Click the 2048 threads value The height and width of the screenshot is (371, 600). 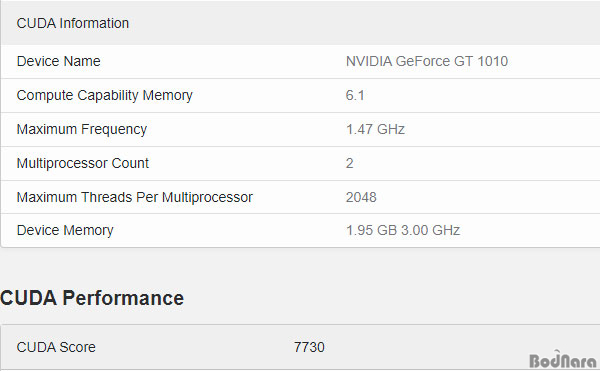tap(361, 197)
